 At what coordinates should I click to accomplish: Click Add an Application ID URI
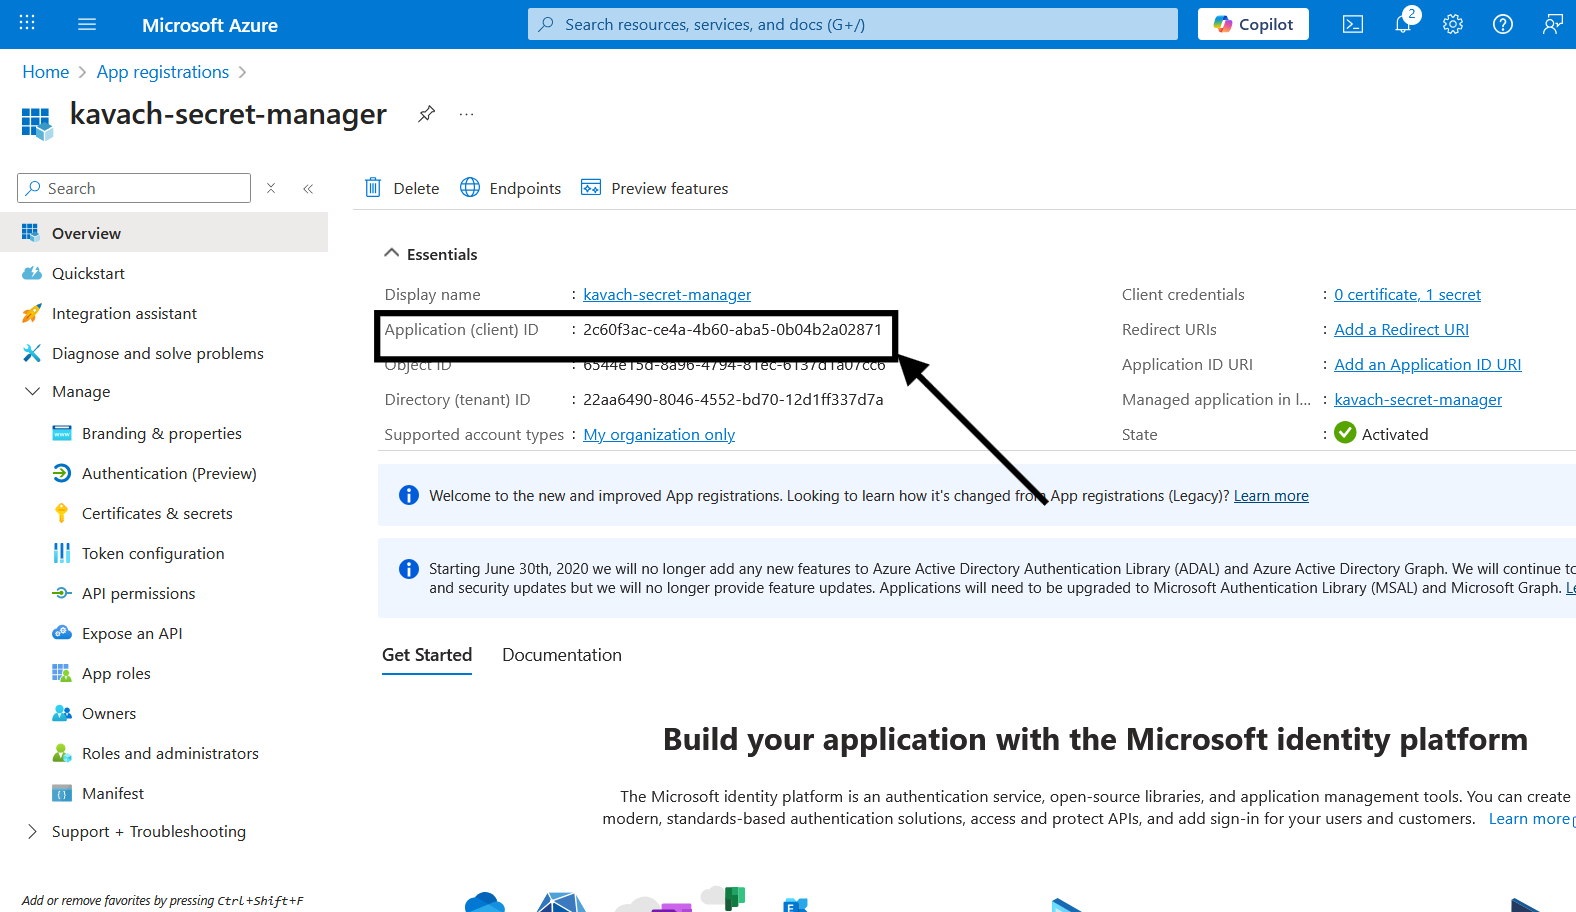[x=1427, y=364]
